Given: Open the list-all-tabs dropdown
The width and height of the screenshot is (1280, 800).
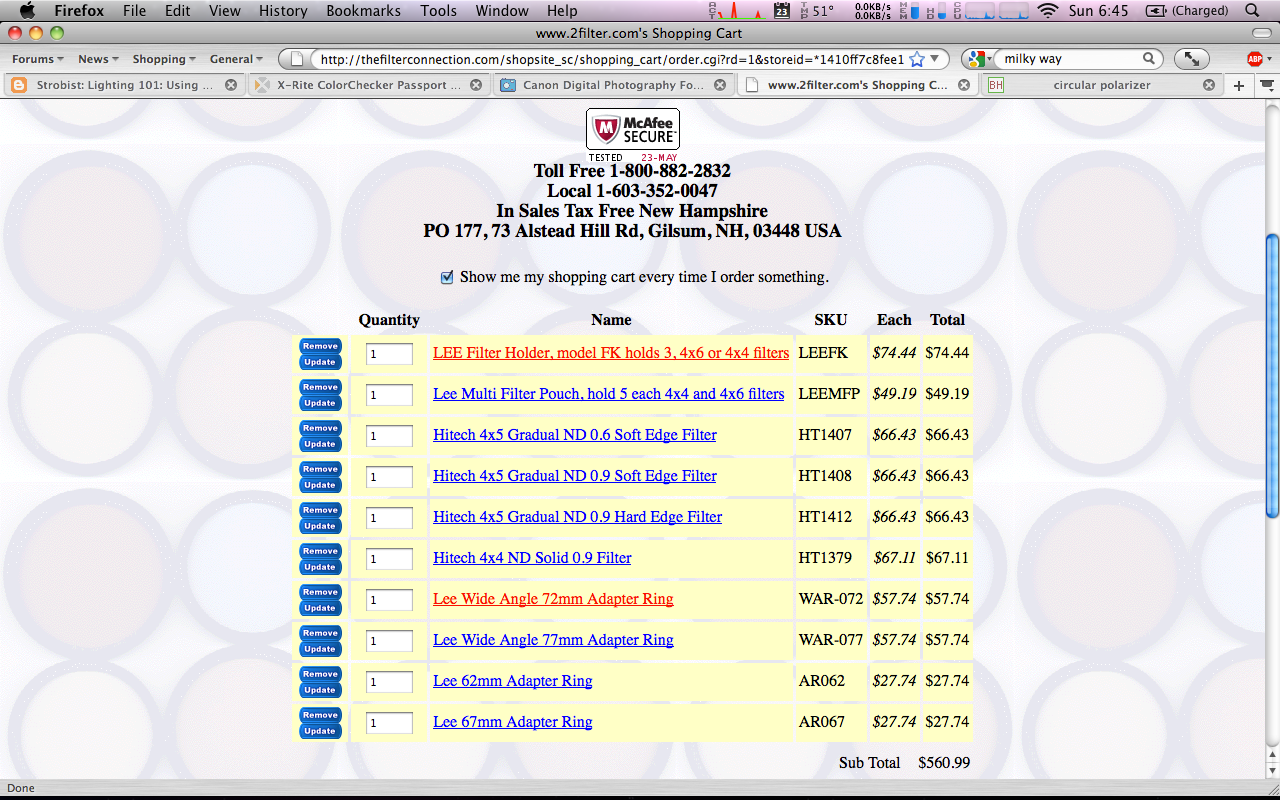Looking at the screenshot, I should [x=1265, y=85].
